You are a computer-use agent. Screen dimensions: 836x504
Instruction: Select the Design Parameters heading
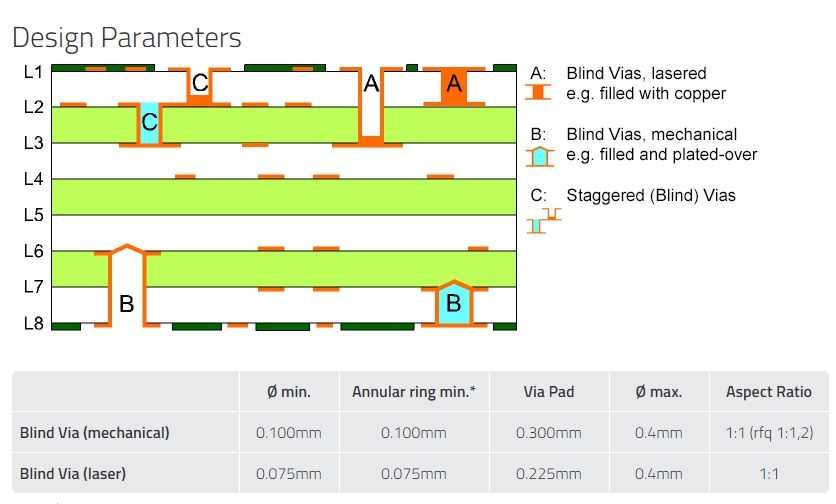[127, 38]
